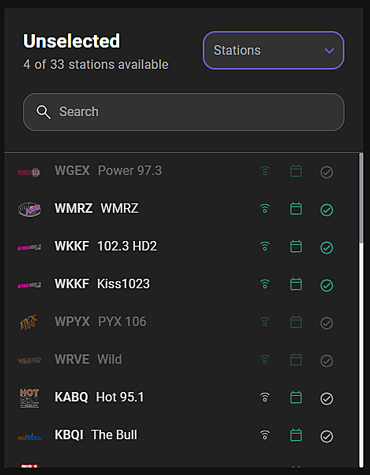
Task: Select the KBQI The Bull station entry
Action: click(182, 435)
